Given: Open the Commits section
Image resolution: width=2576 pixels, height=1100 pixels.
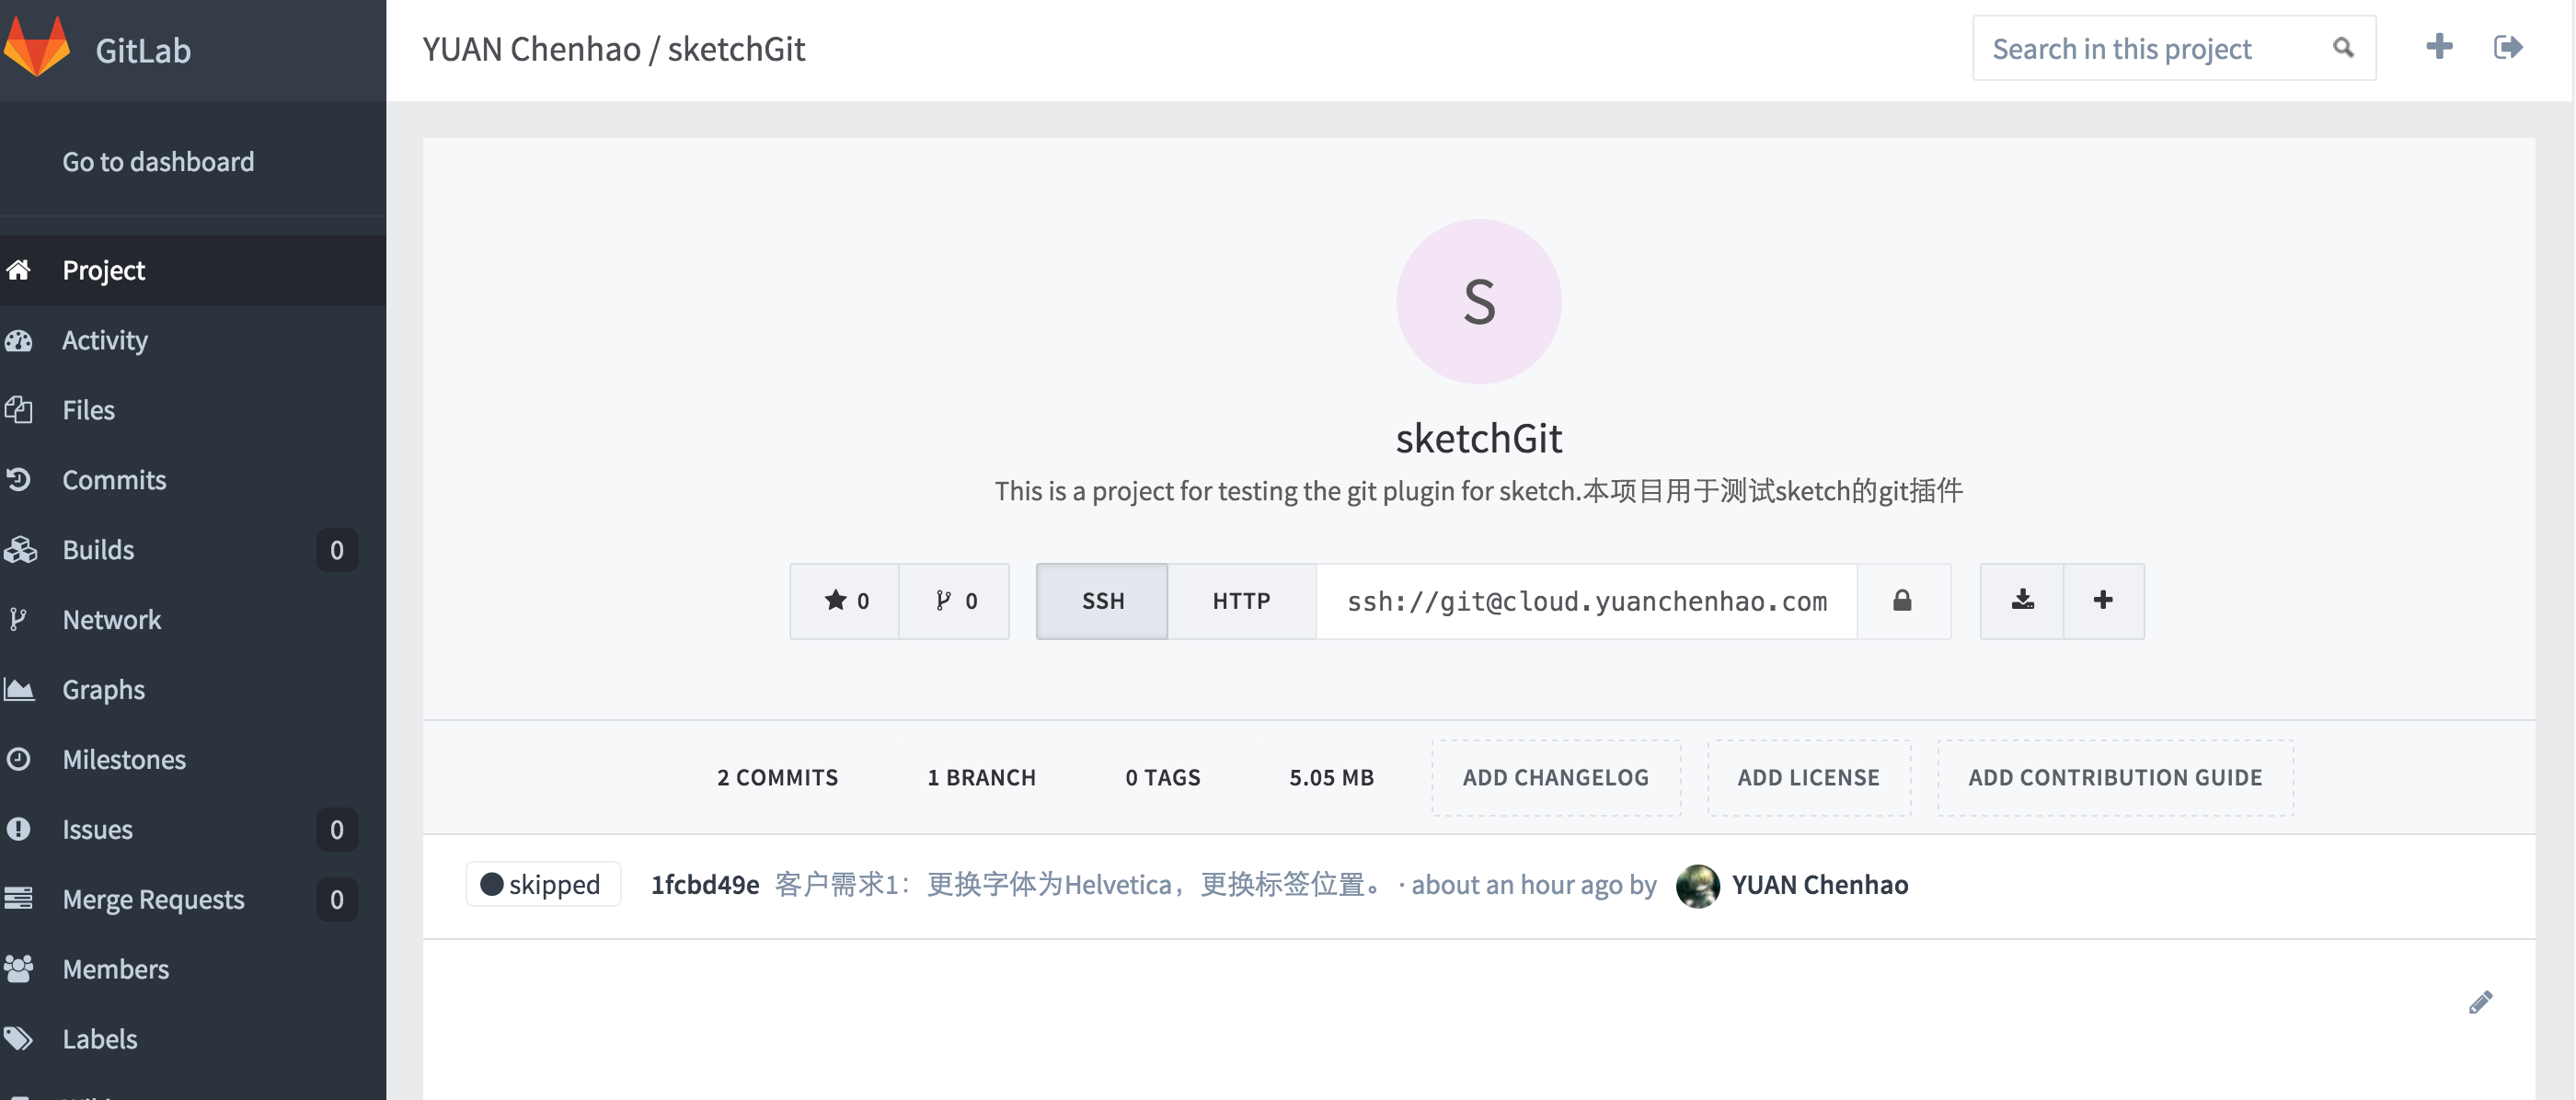Looking at the screenshot, I should tap(111, 477).
